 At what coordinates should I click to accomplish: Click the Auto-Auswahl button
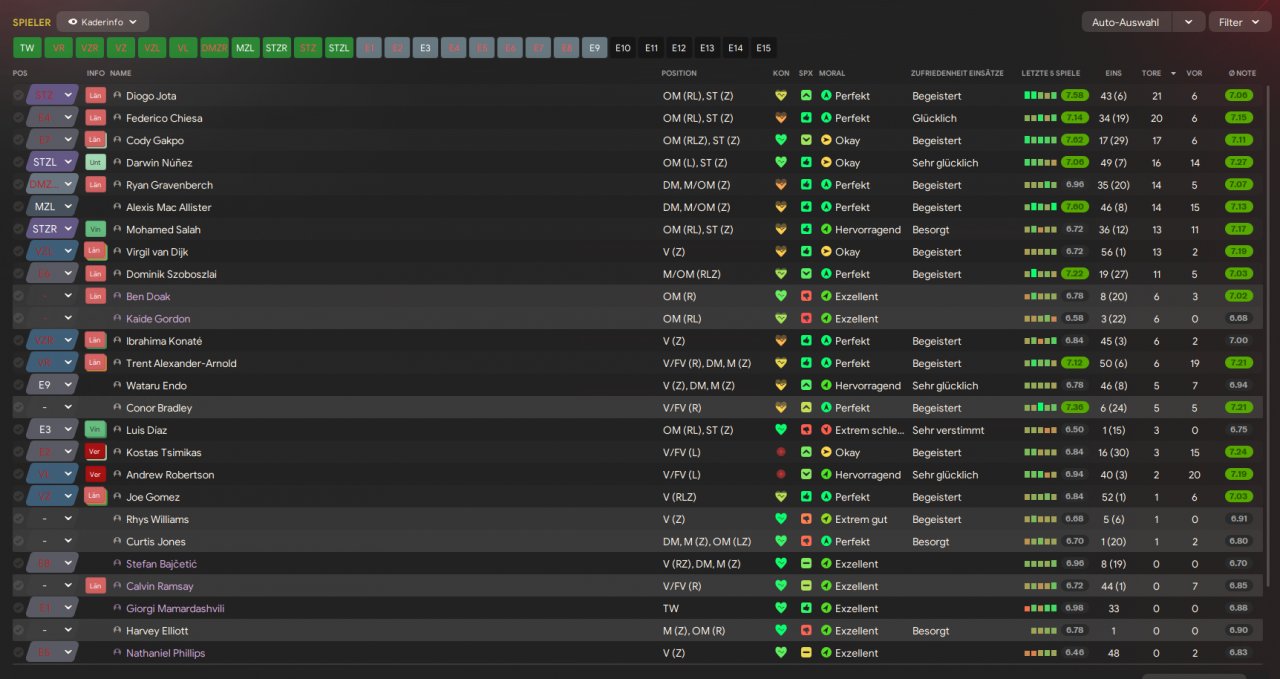(1126, 21)
